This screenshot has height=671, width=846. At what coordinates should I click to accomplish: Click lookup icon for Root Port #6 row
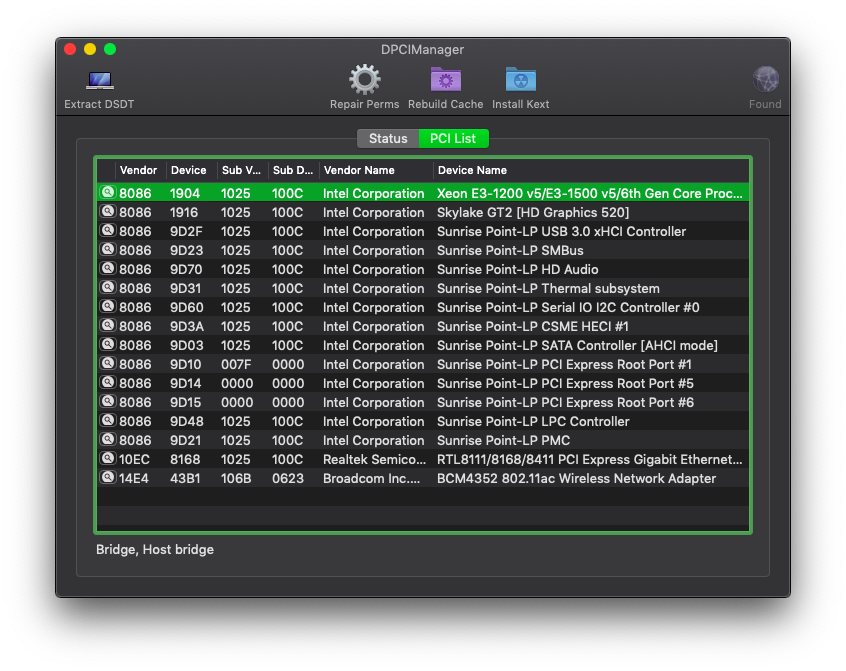pyautogui.click(x=108, y=401)
